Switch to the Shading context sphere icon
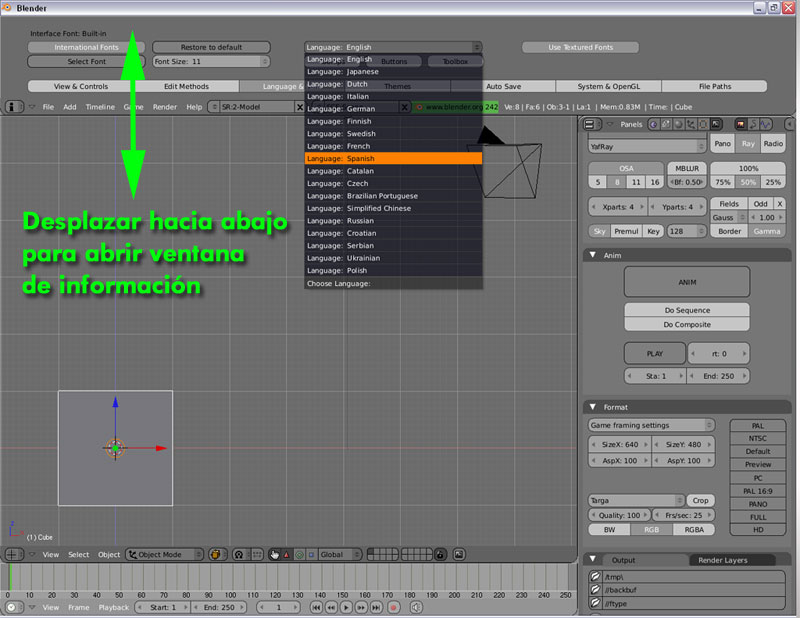This screenshot has width=800, height=618. (678, 124)
